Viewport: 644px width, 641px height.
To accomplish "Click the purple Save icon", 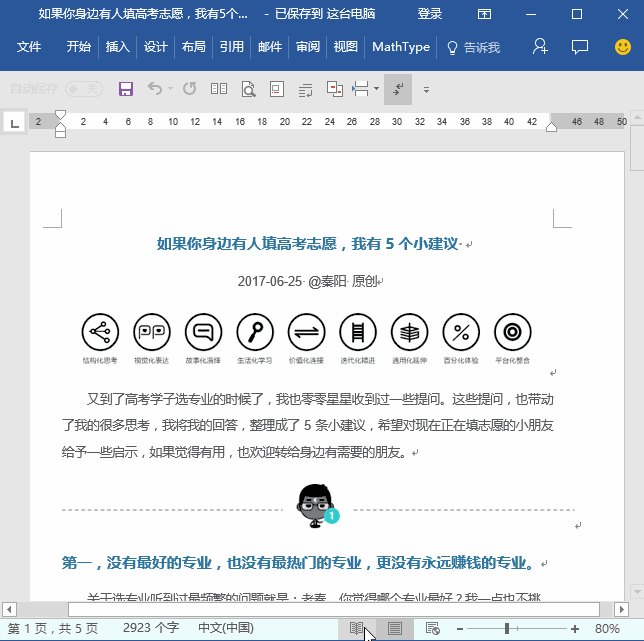I will [126, 89].
